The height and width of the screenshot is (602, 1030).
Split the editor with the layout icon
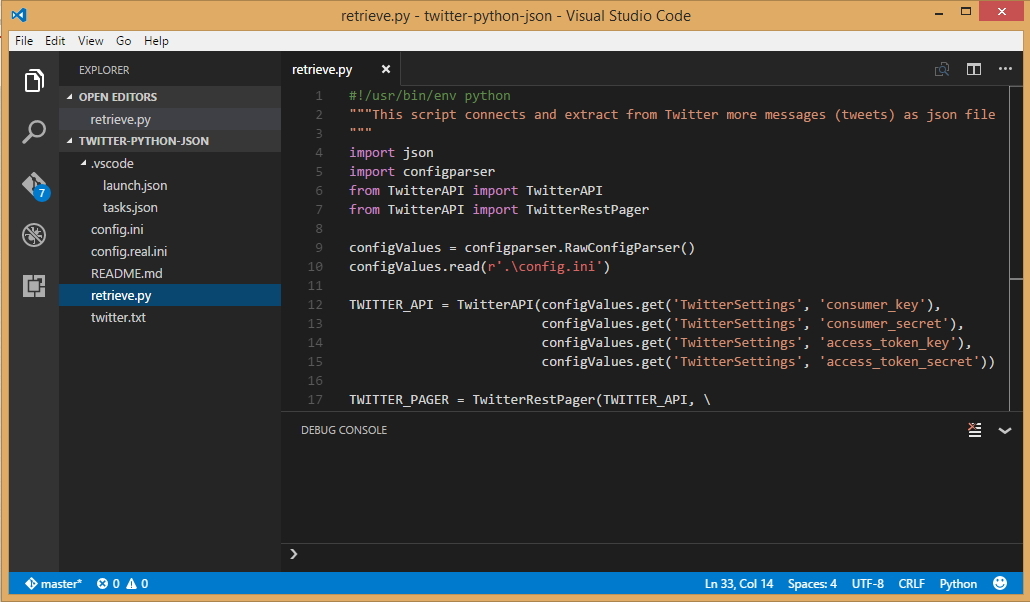[974, 69]
